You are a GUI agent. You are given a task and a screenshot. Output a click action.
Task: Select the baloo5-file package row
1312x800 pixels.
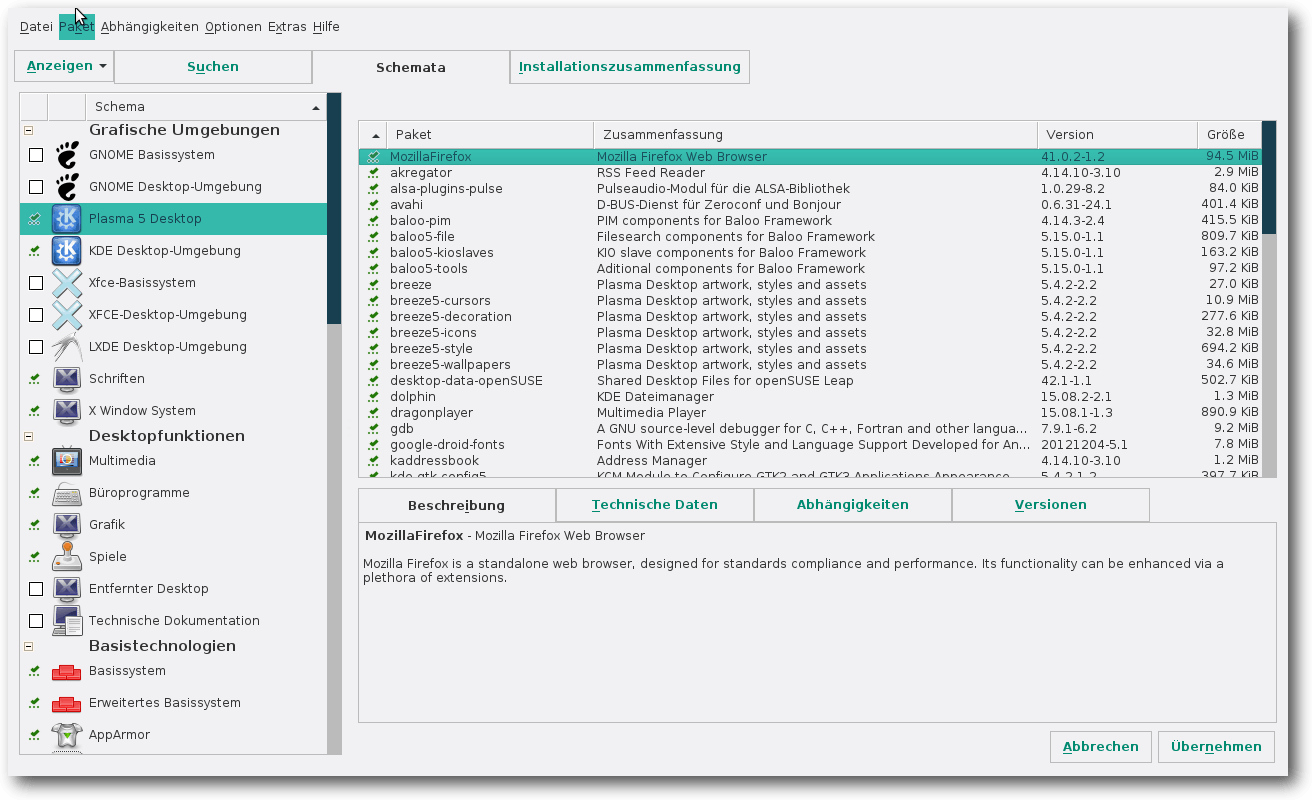810,237
